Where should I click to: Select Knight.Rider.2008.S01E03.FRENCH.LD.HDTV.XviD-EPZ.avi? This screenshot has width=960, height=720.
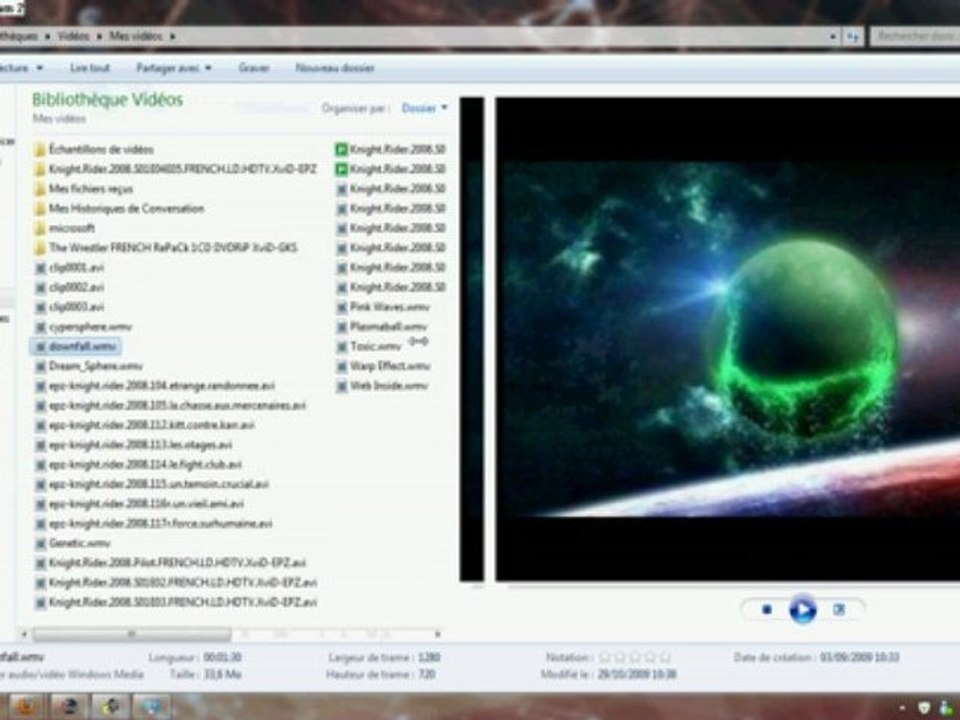(x=182, y=602)
